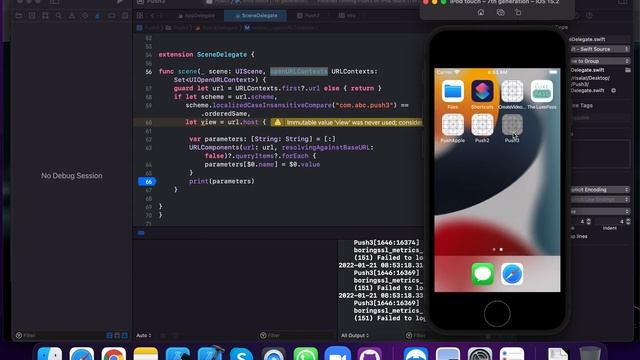Open the Auto variables view dropdown
Viewport: 640px width, 360px height.
tap(144, 336)
